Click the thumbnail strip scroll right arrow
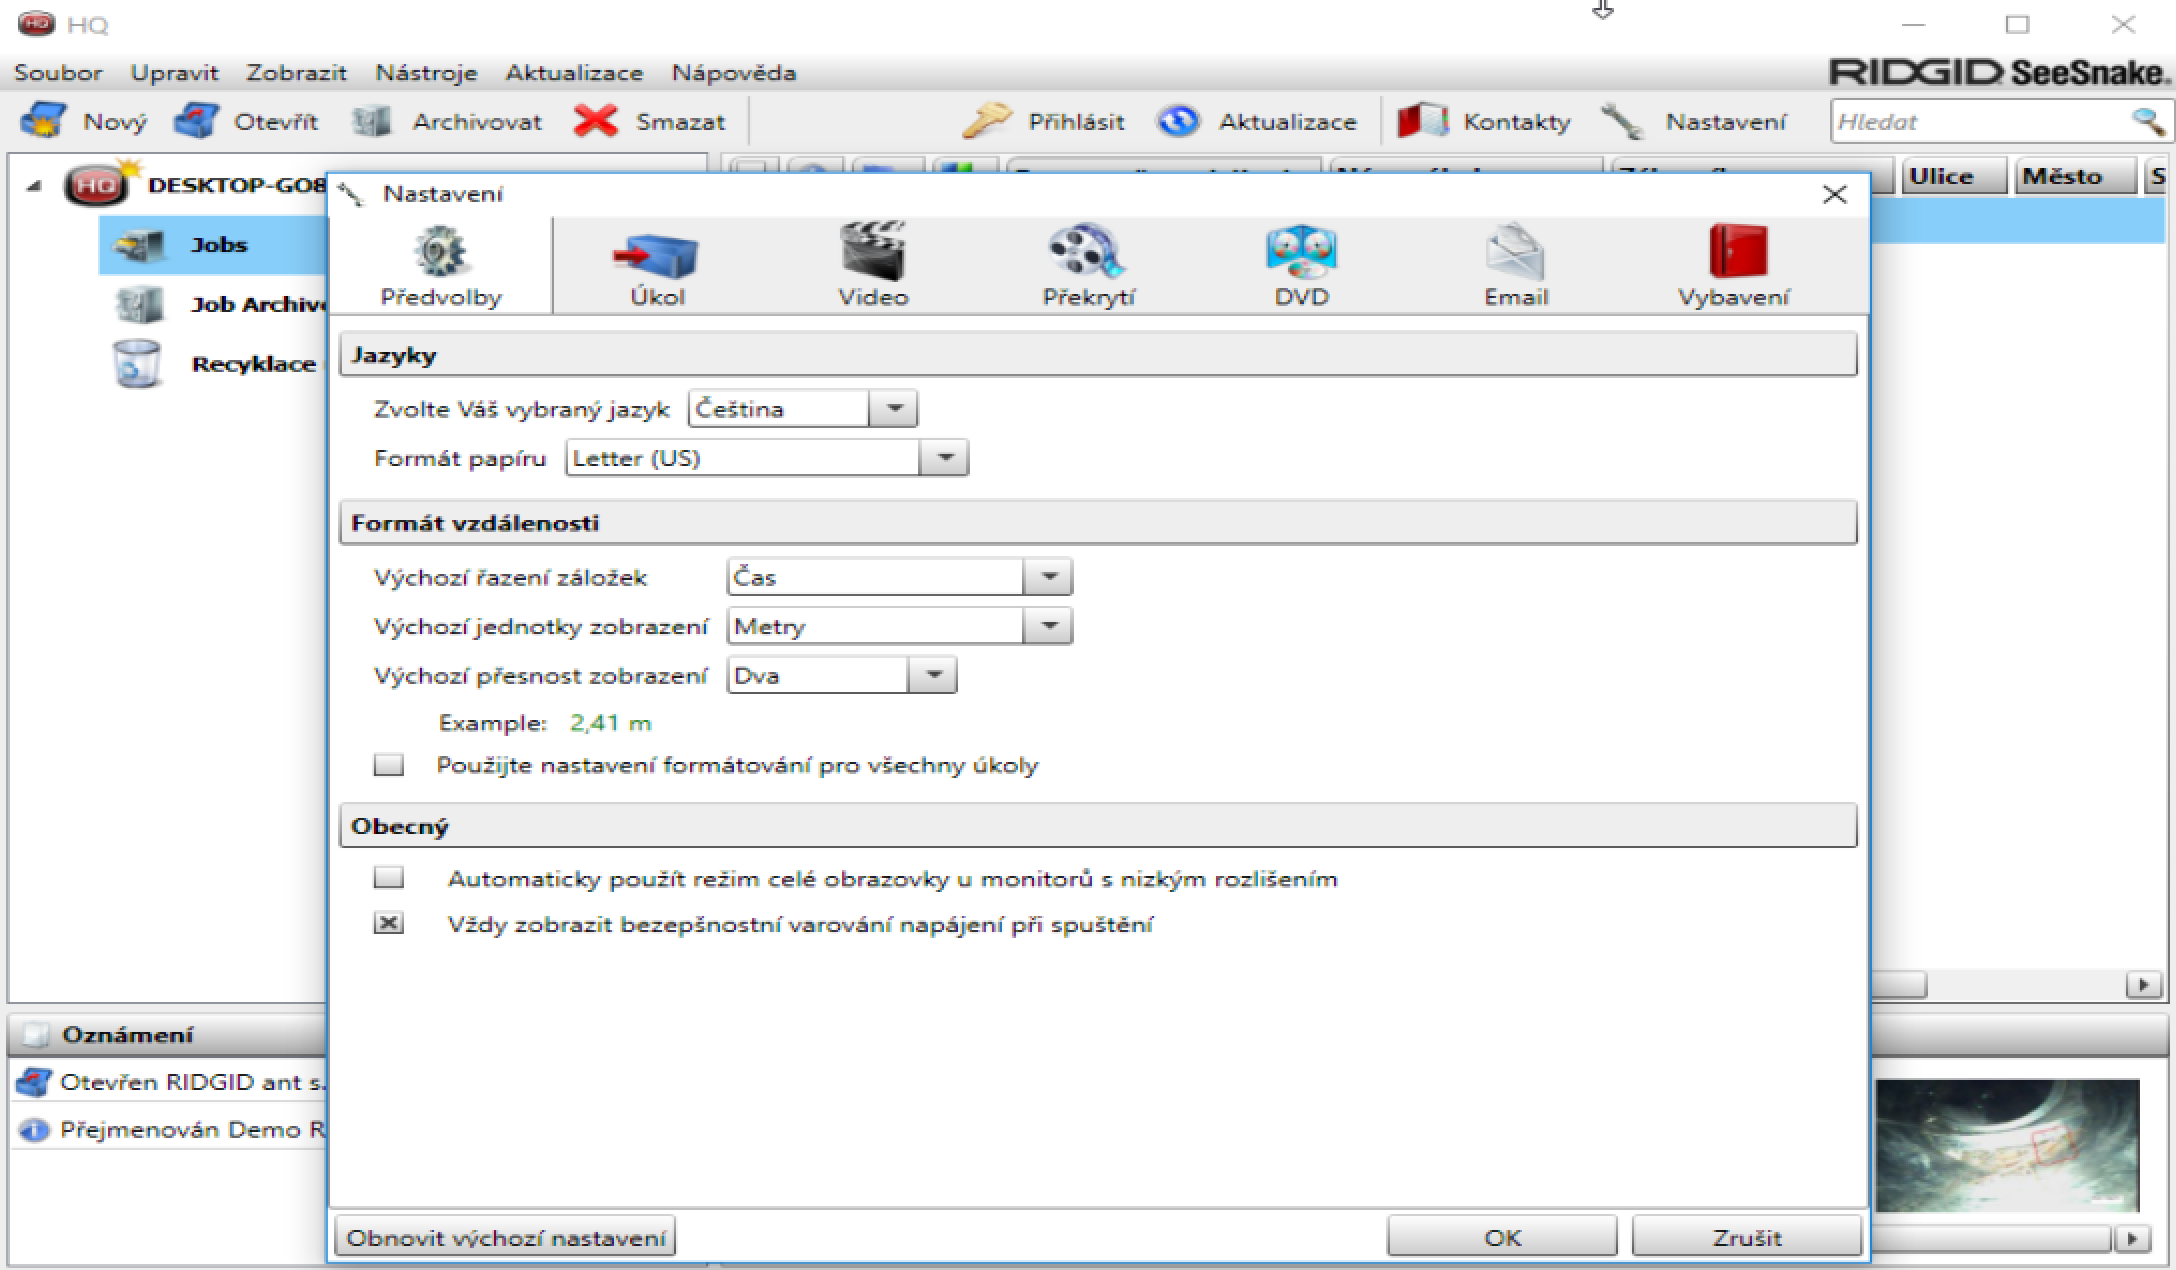 2132,1239
